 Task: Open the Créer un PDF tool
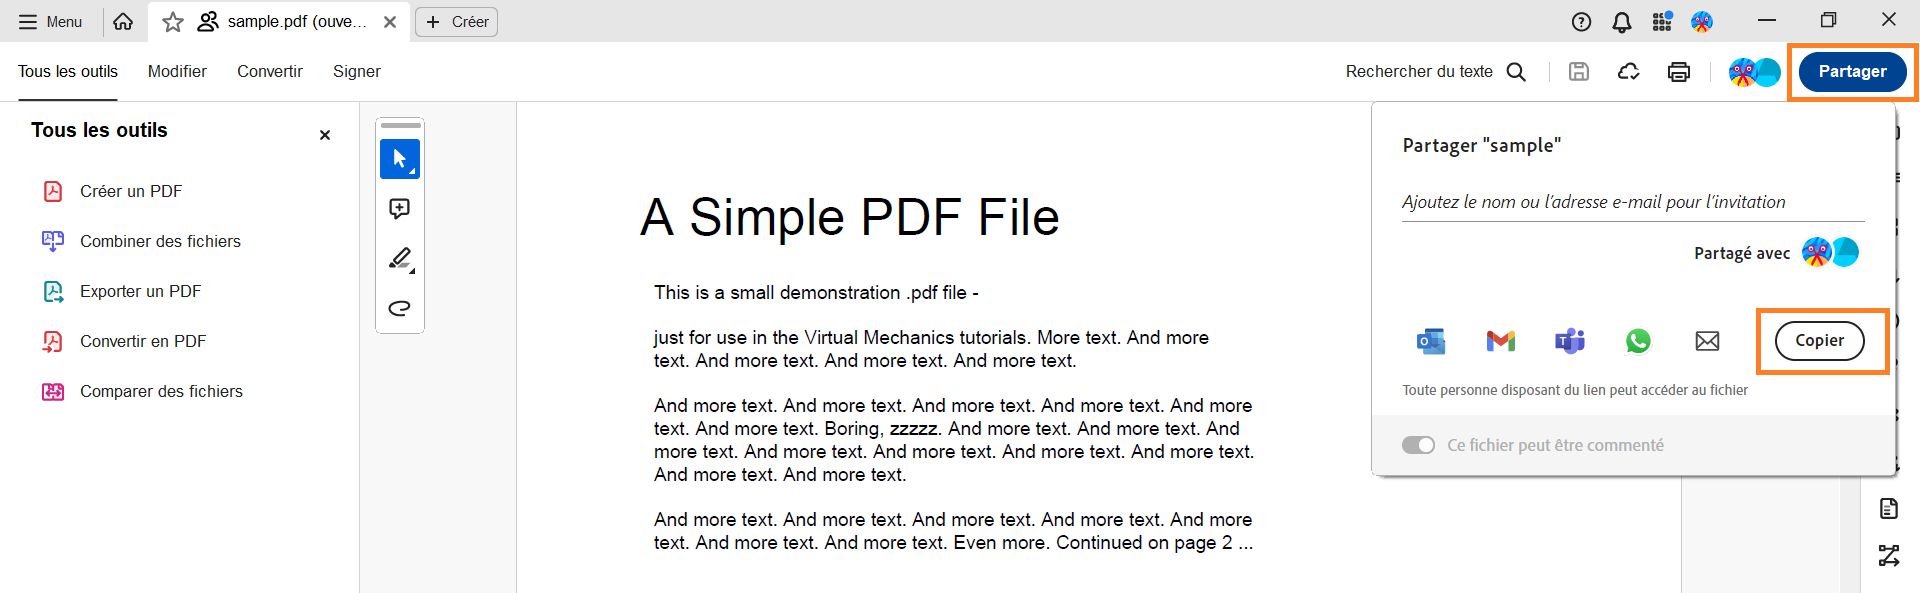coord(131,191)
